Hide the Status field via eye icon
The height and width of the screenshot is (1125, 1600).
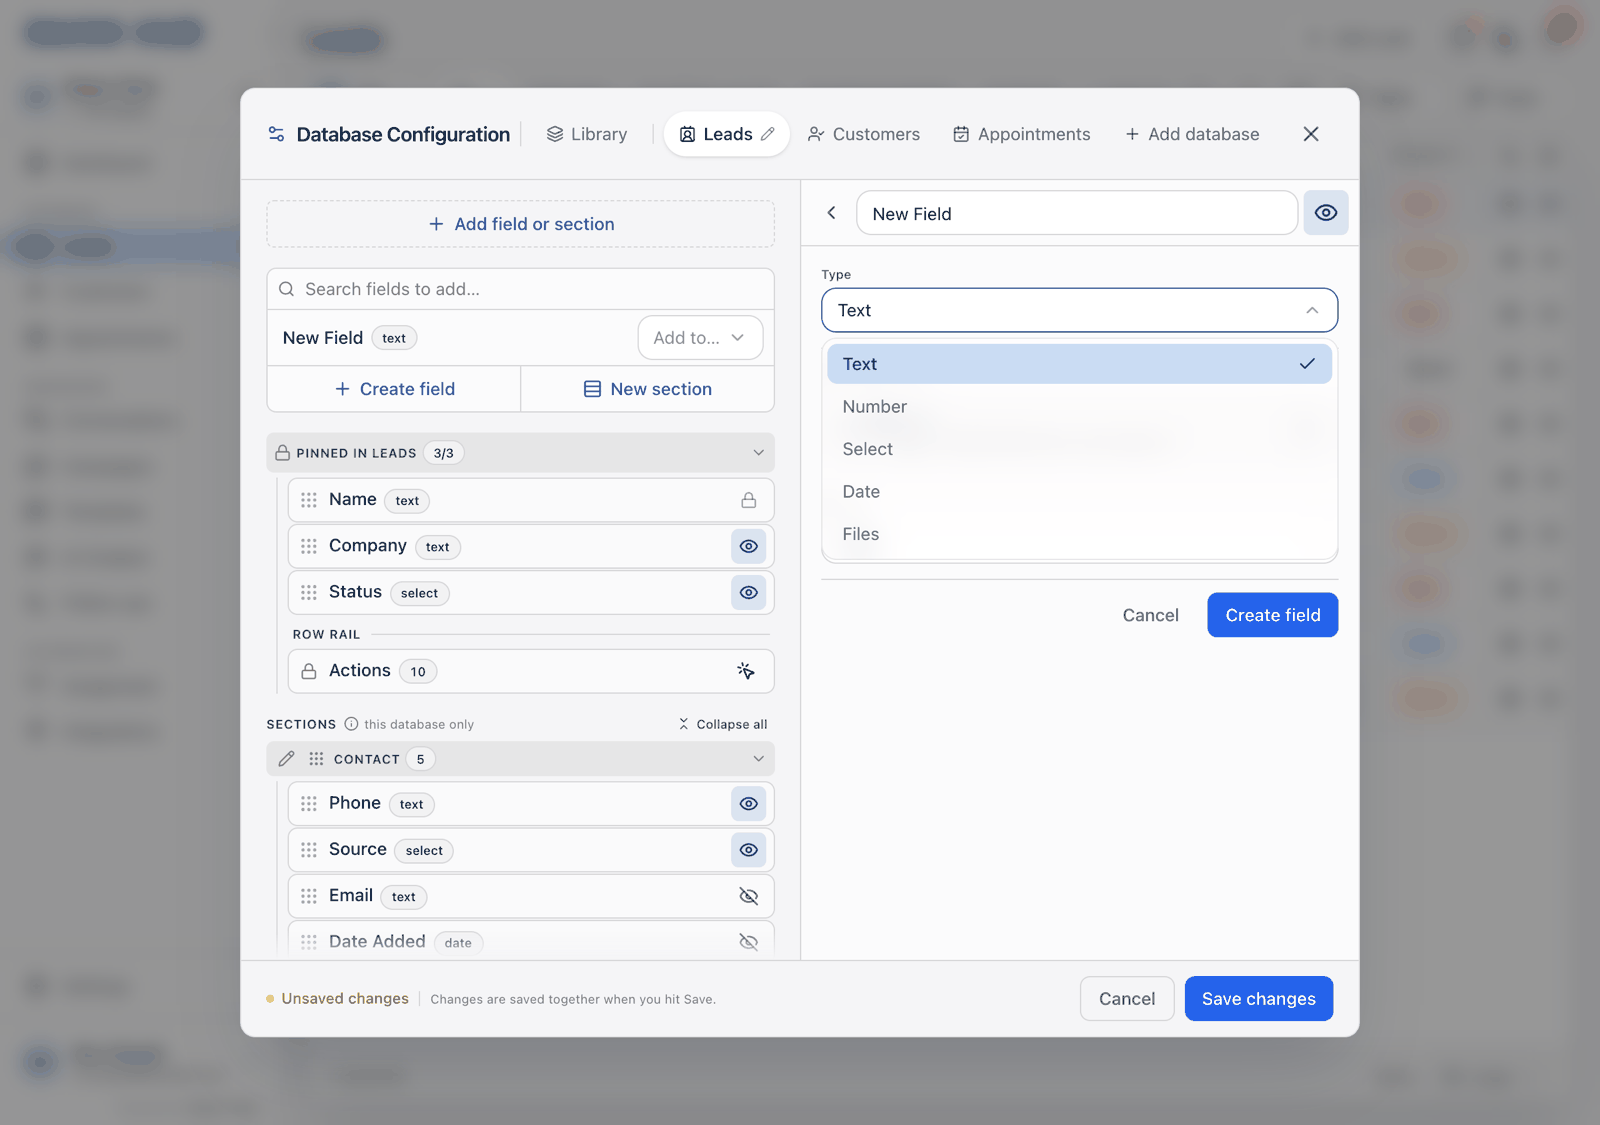pyautogui.click(x=748, y=592)
